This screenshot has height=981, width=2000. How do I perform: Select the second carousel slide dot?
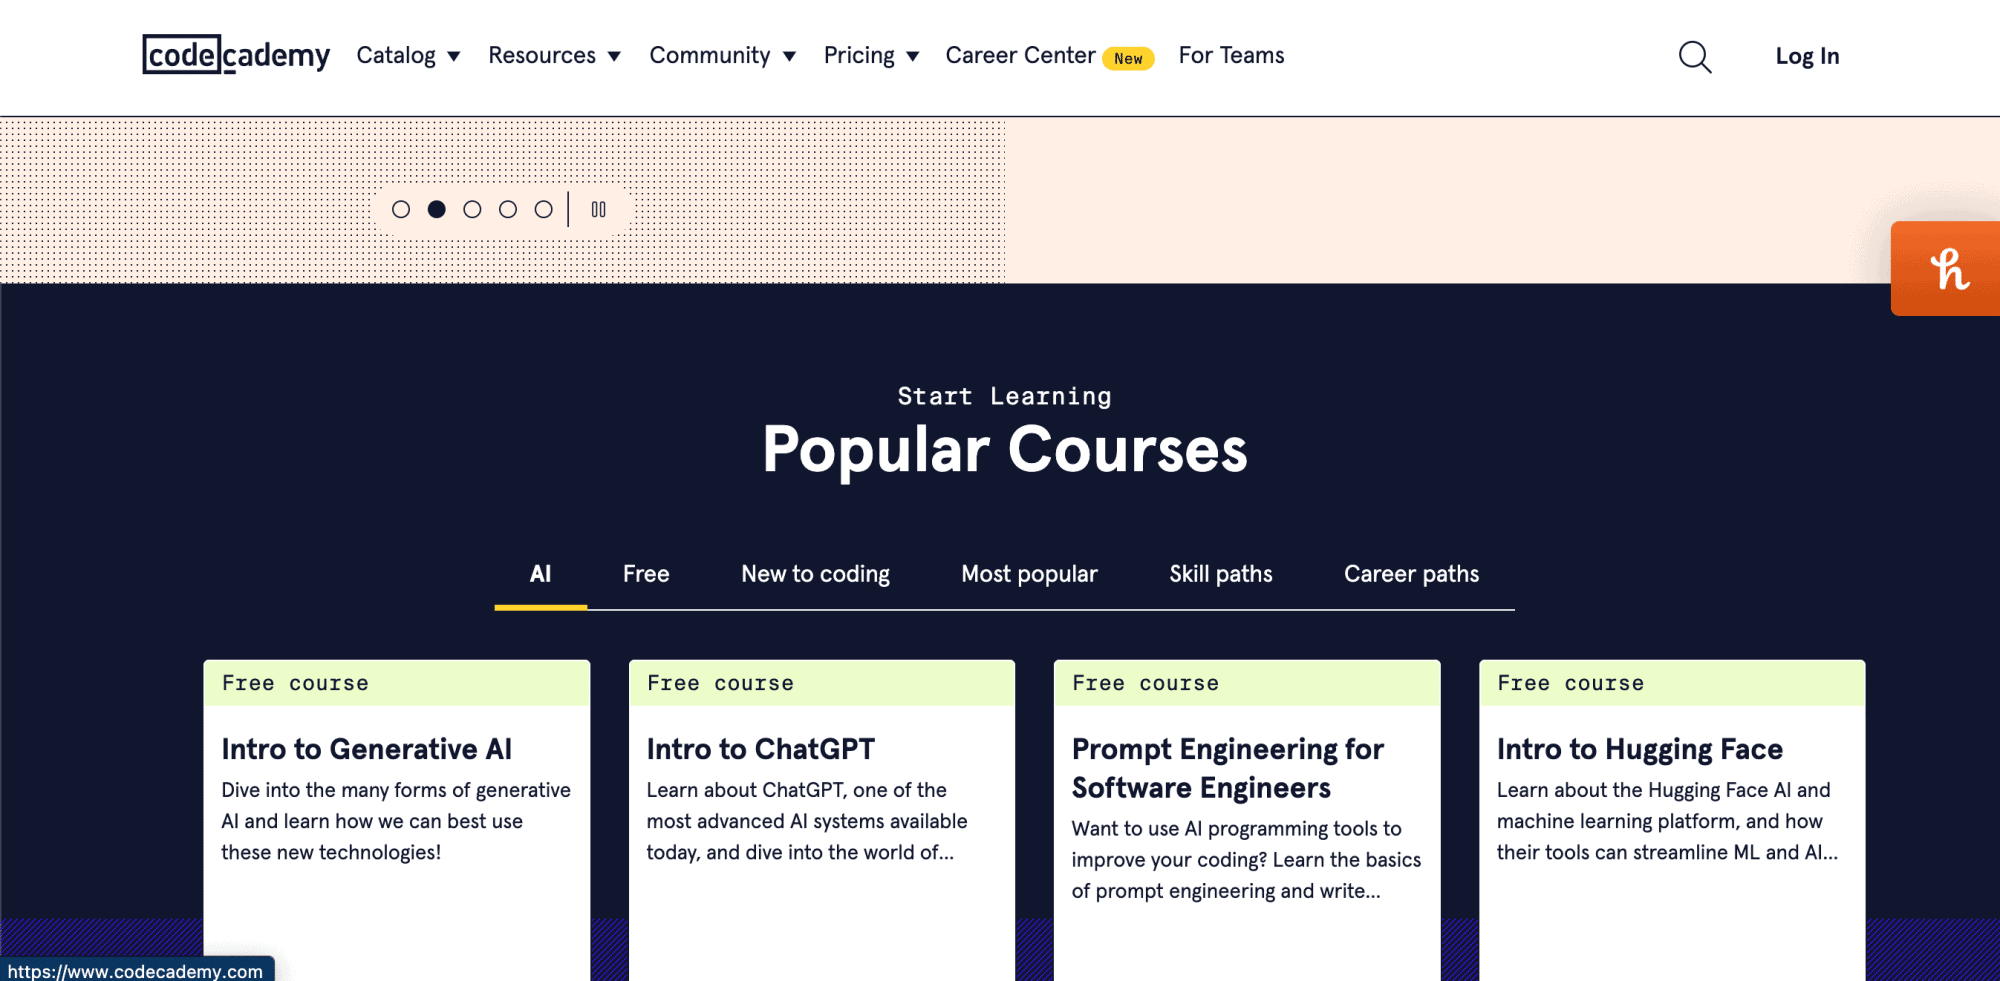437,209
